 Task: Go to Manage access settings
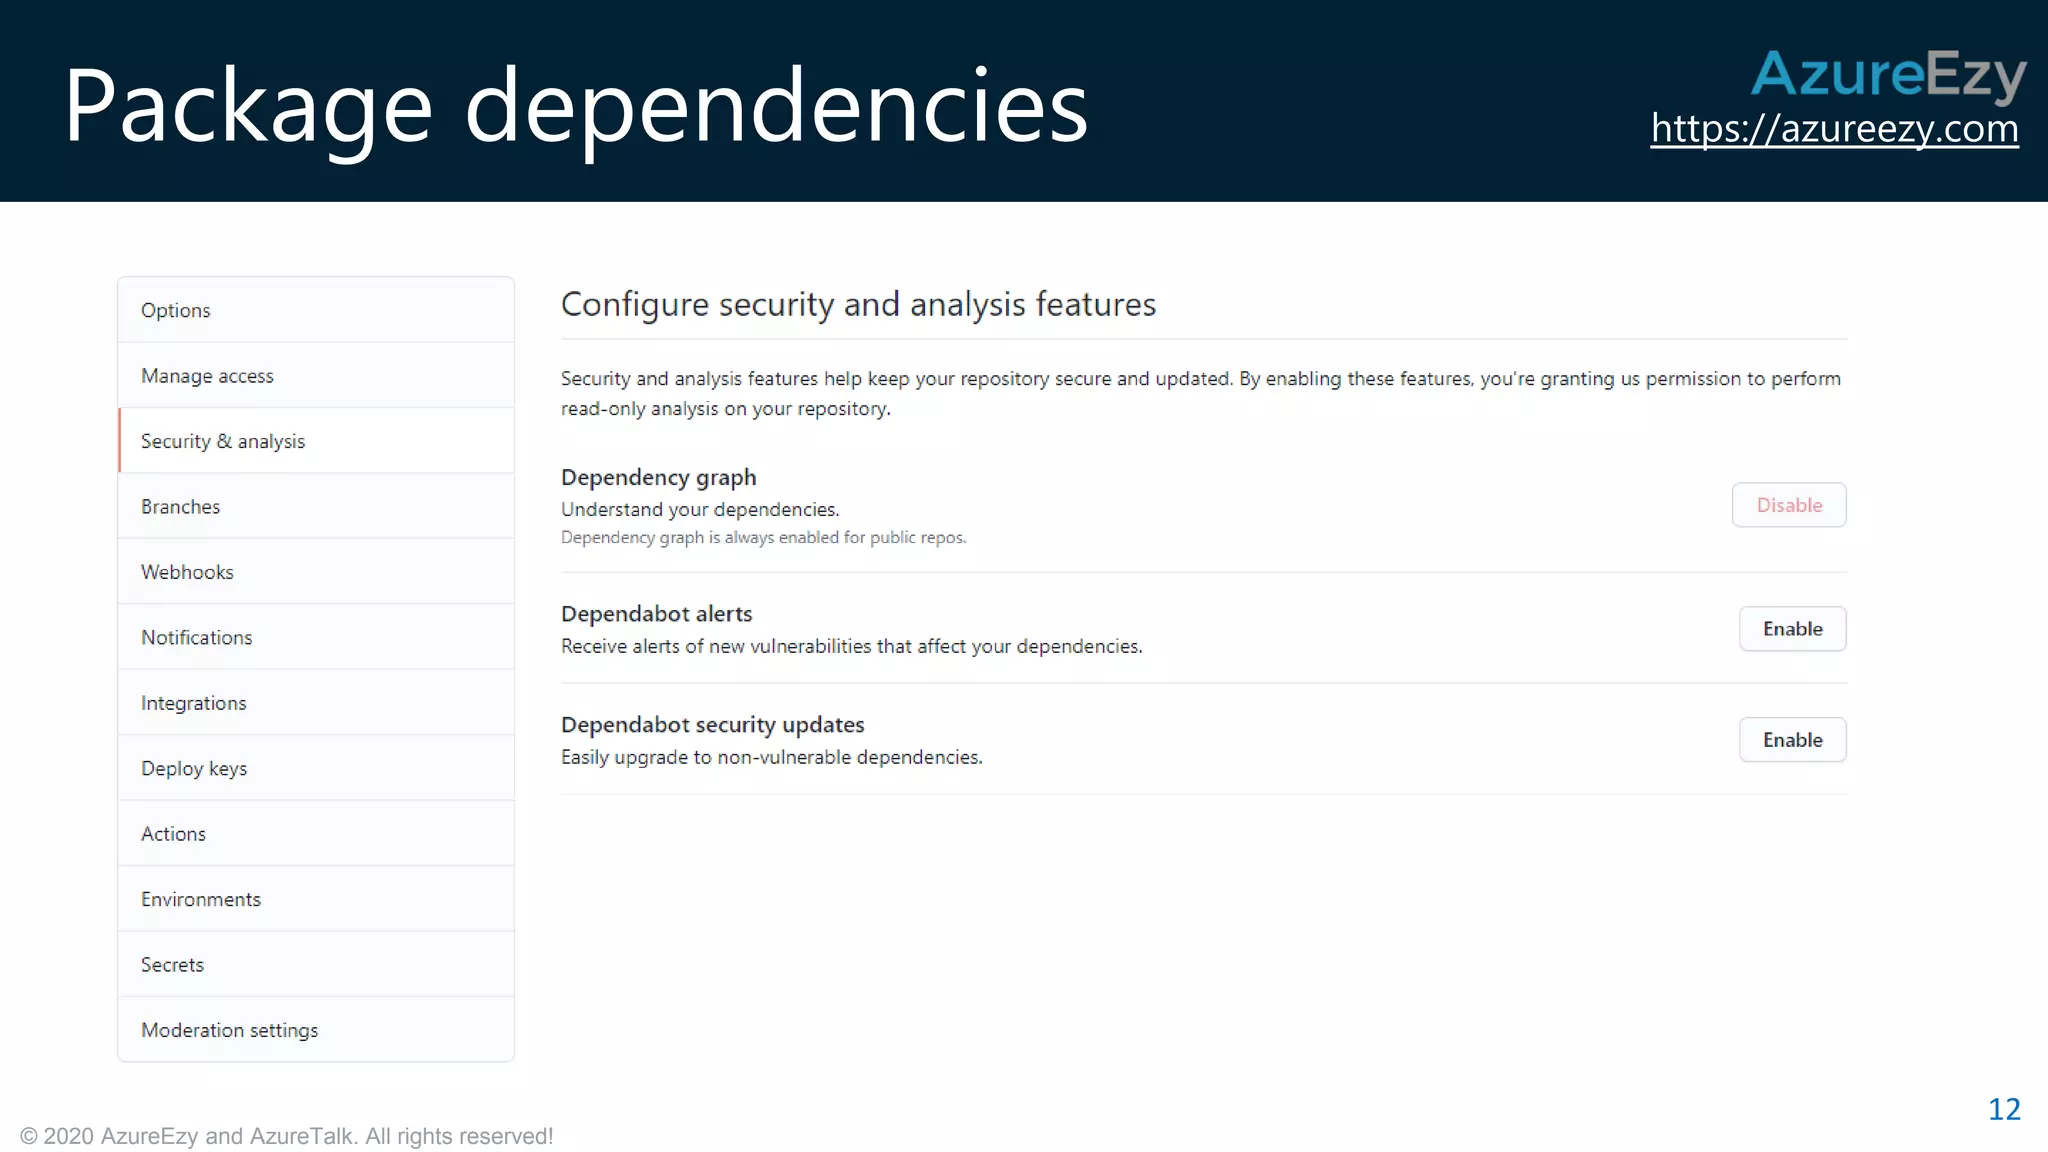click(x=316, y=376)
